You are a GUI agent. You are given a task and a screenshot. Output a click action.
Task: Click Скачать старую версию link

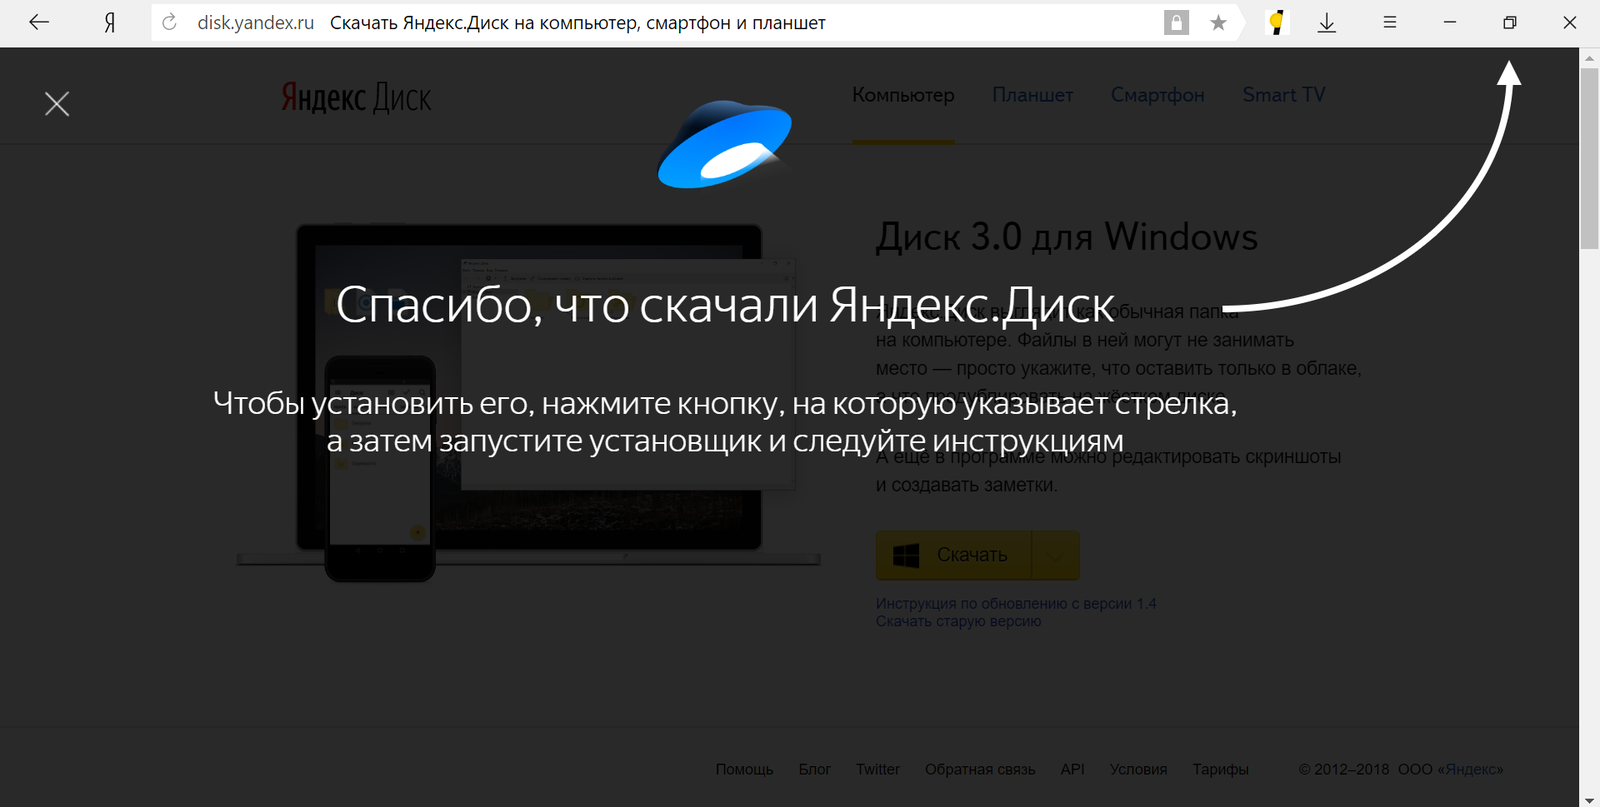958,621
